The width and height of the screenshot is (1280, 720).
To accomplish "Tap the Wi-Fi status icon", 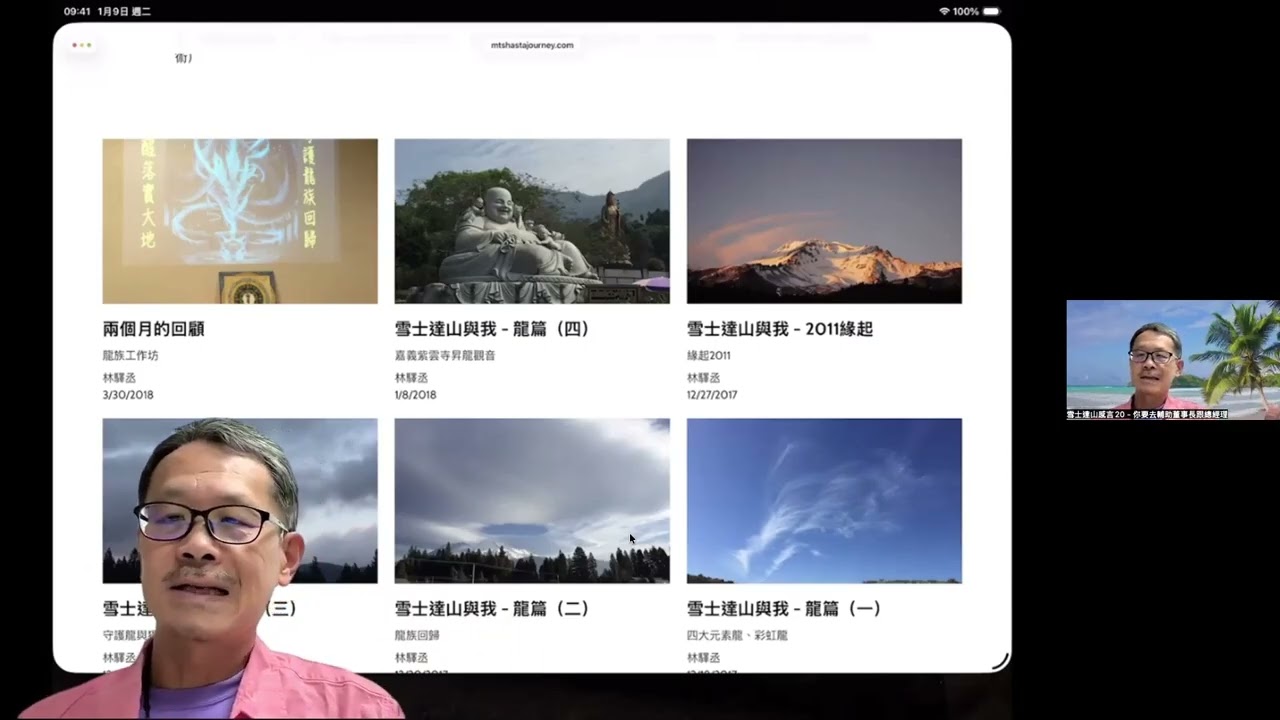I will point(944,11).
